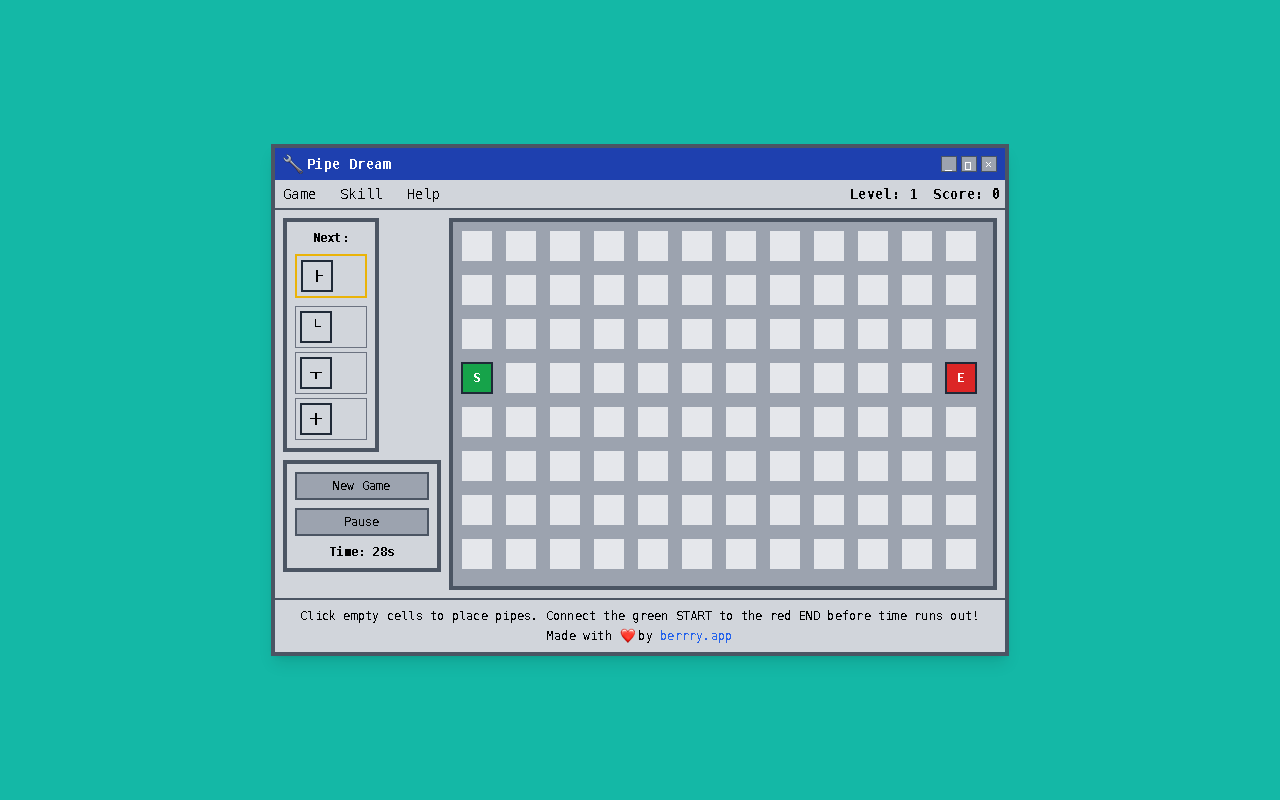Image resolution: width=1280 pixels, height=800 pixels.
Task: Place a pipe next to the END tile
Action: pos(916,377)
